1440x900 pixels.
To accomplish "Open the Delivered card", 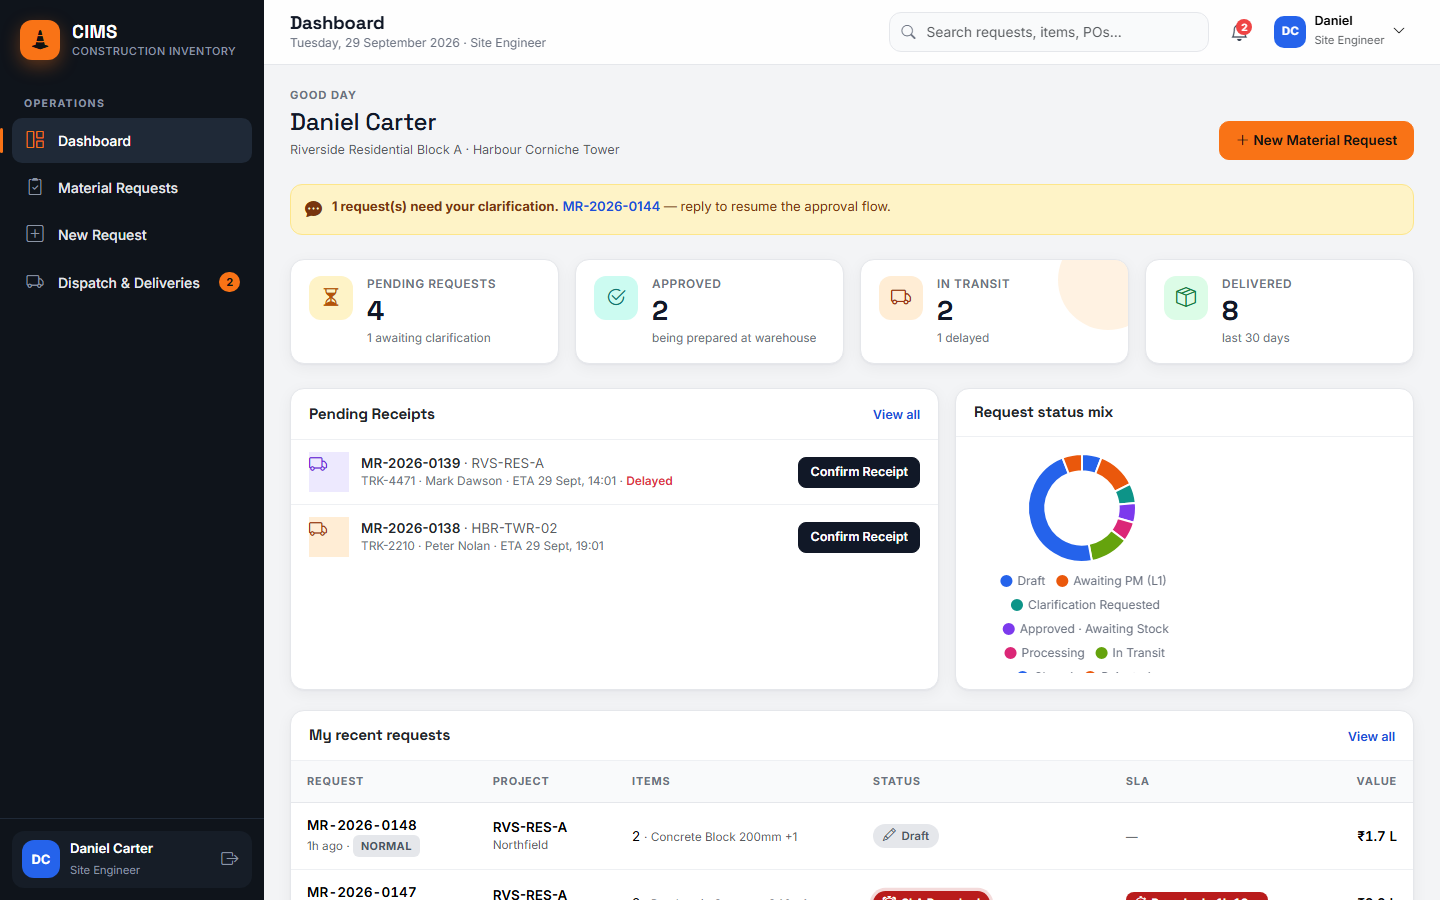I will tap(1279, 312).
